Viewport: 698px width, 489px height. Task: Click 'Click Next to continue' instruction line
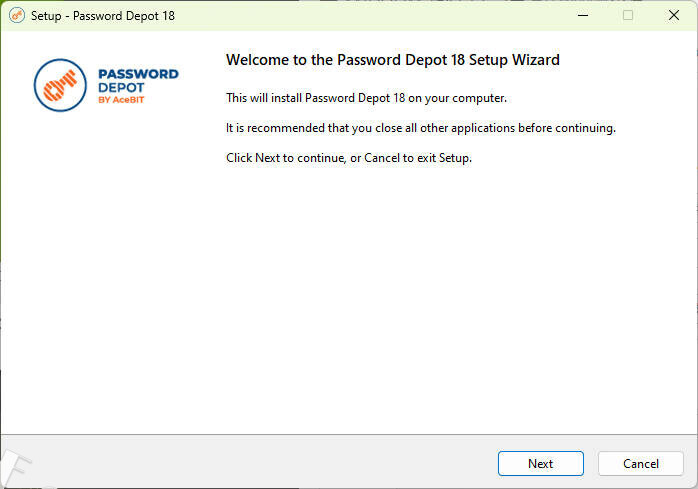coord(348,158)
